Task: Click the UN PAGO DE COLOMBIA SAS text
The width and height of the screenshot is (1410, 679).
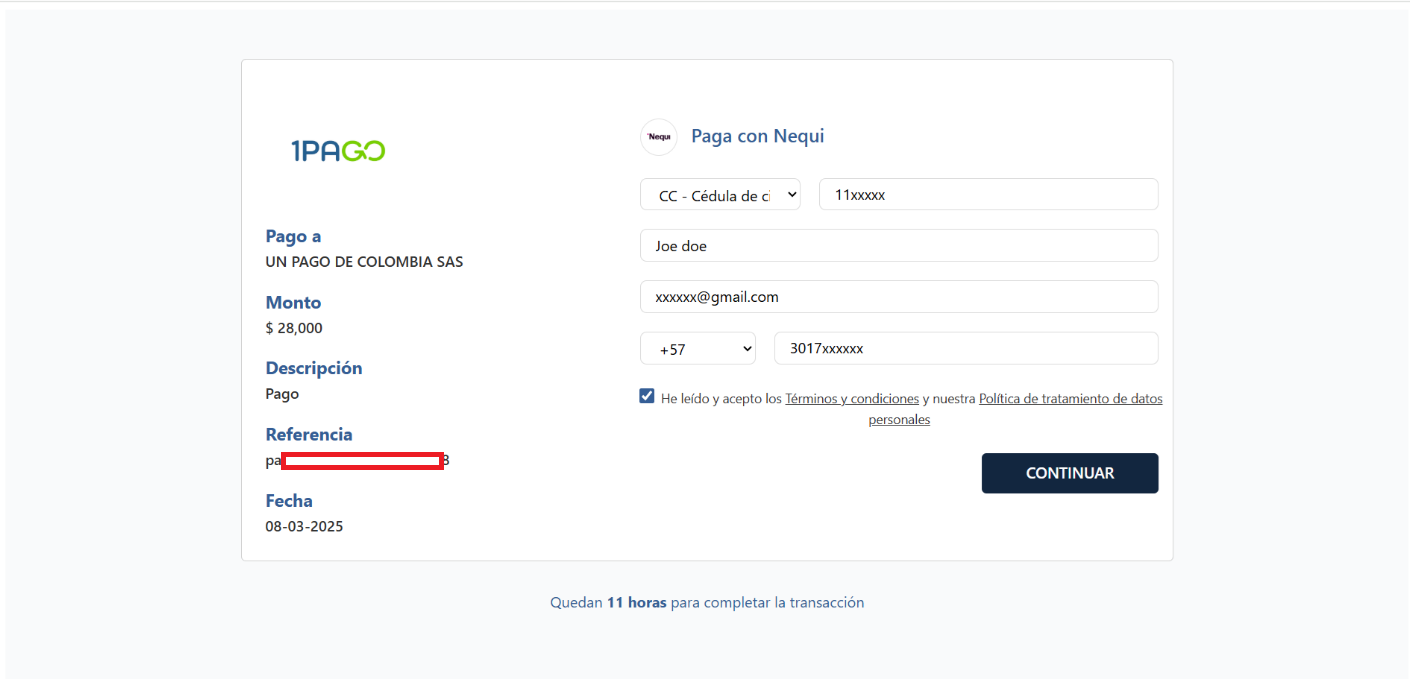Action: (364, 262)
